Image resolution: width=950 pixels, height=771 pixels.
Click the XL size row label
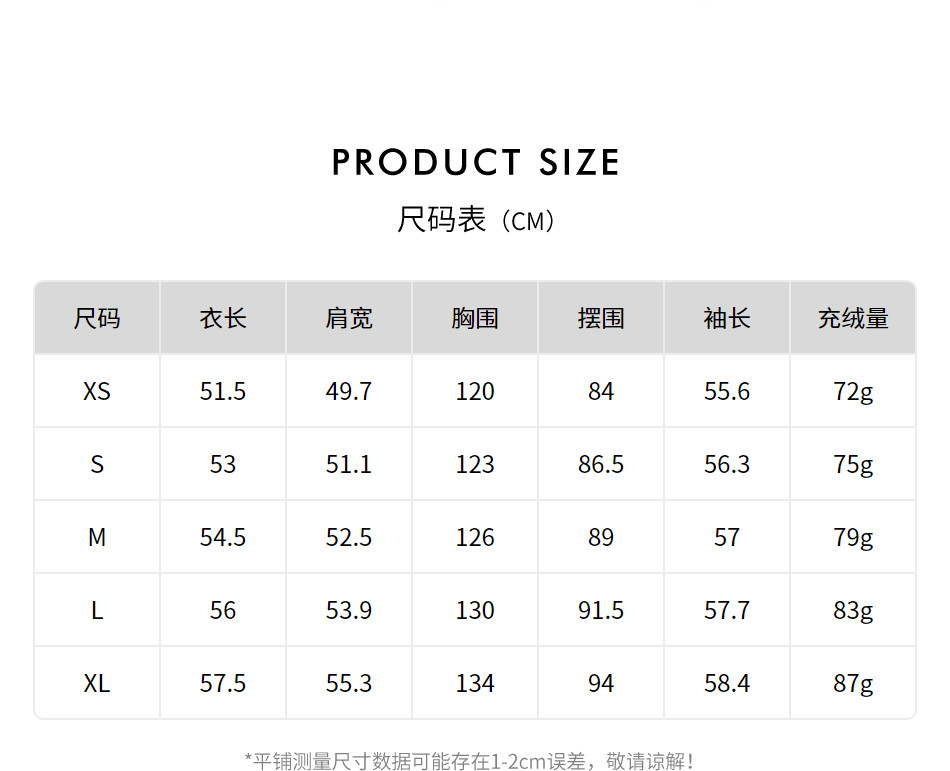[x=97, y=683]
